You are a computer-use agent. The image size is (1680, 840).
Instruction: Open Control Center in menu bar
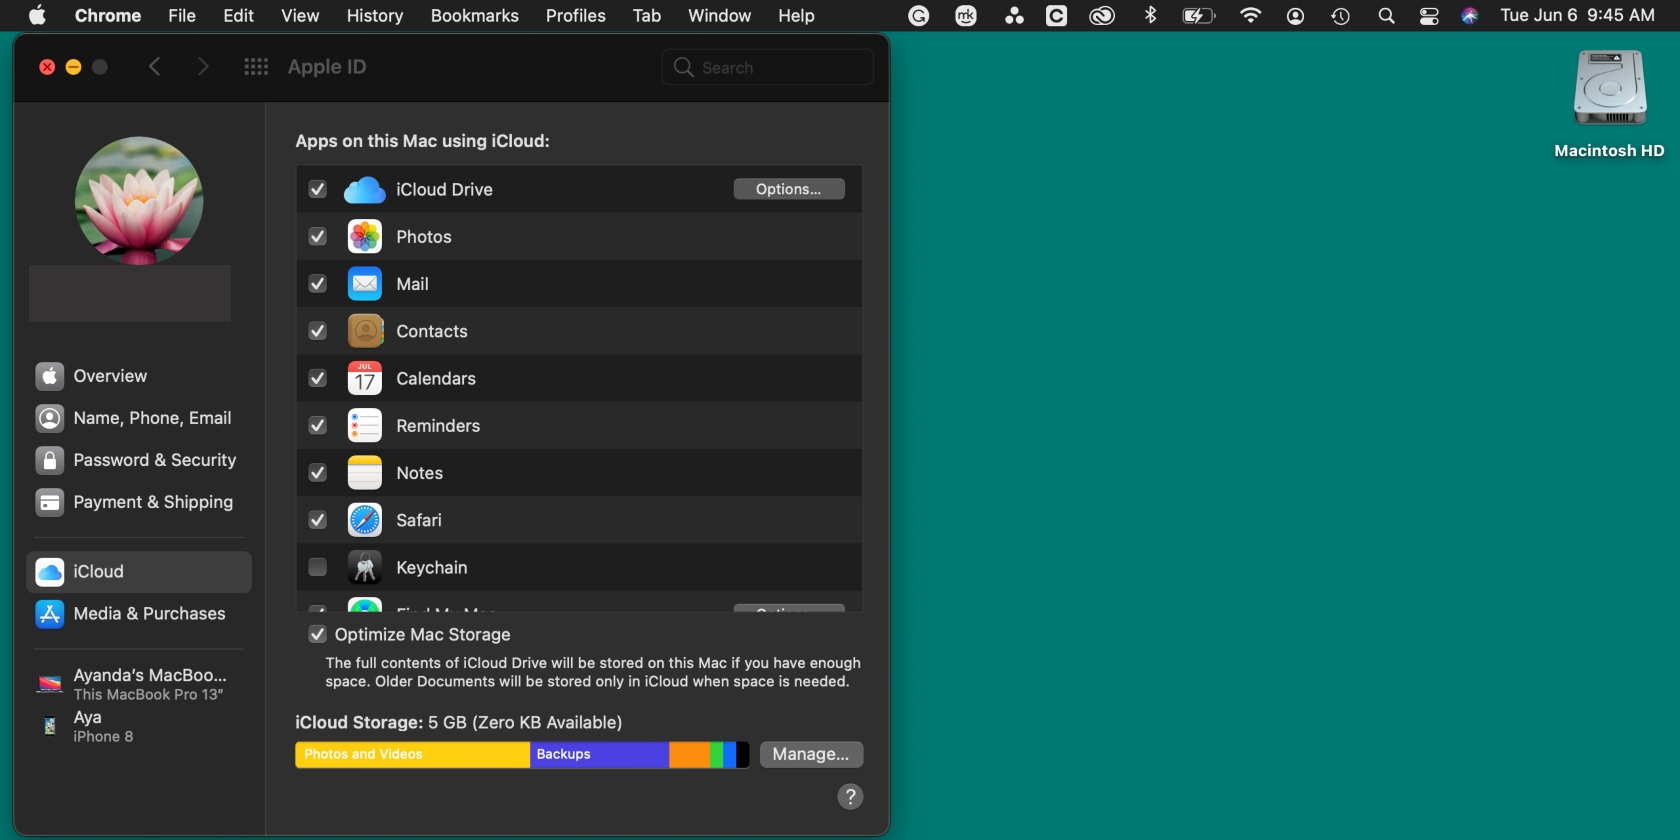click(1429, 16)
